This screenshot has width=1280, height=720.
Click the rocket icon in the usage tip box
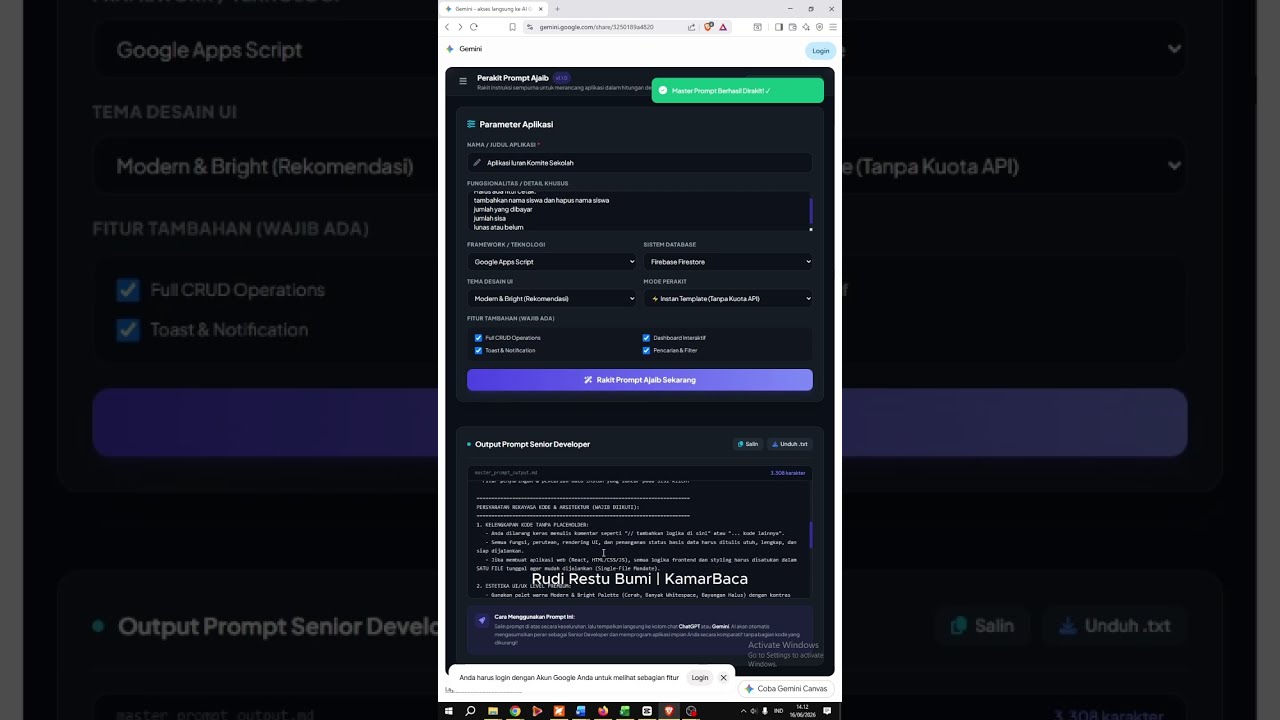click(x=482, y=620)
